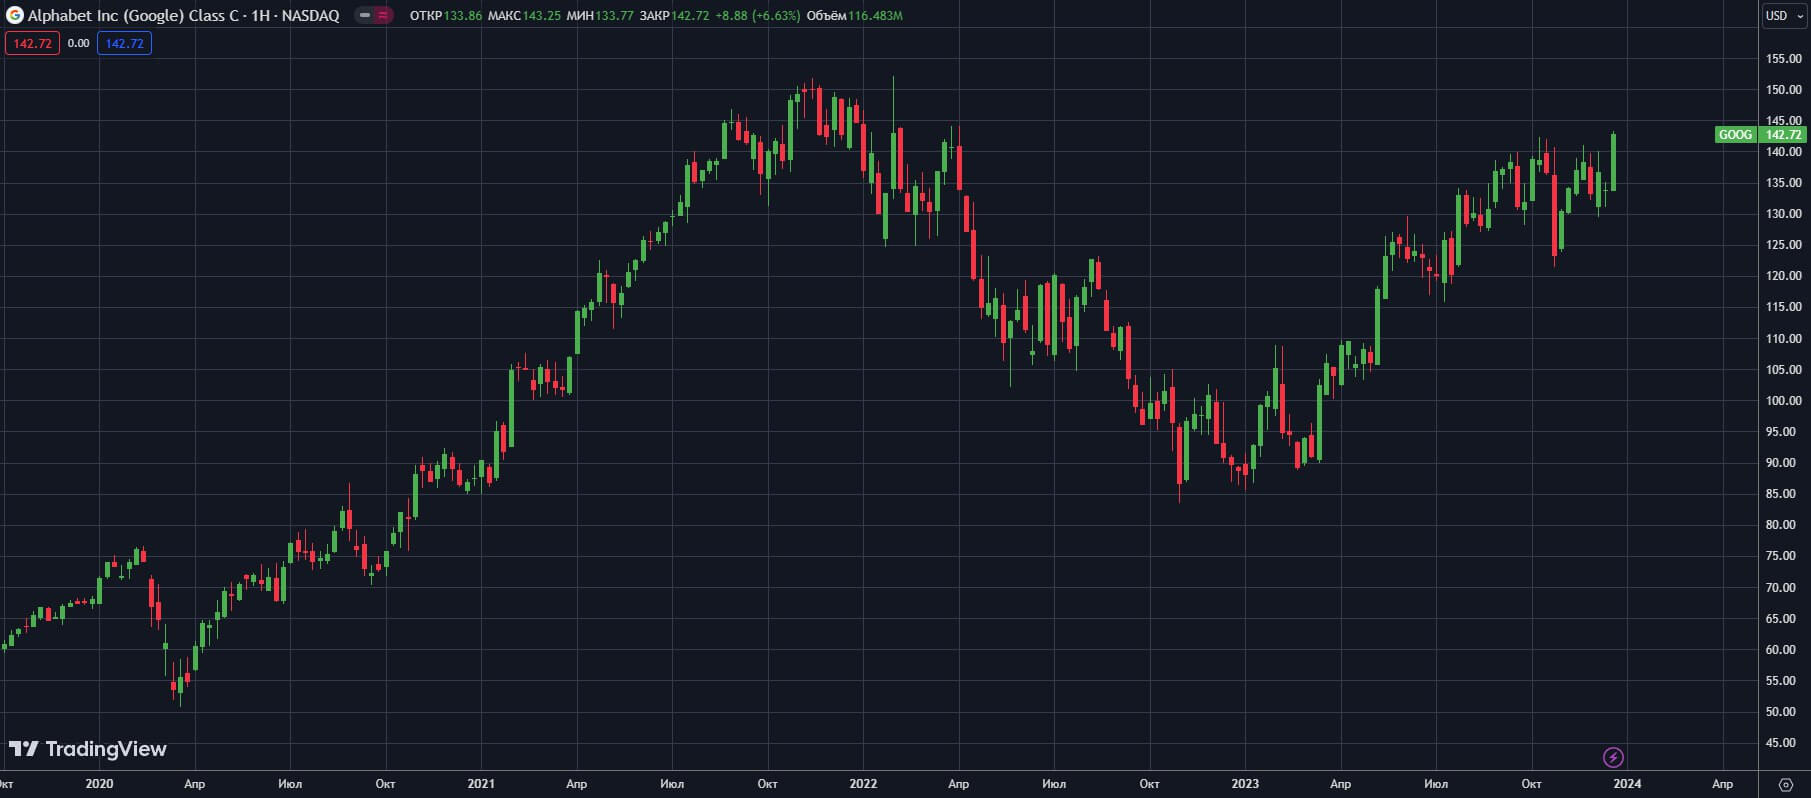Screen dimensions: 1811x798
Task: Click the МАКС 143.25 high value
Action: click(x=524, y=16)
